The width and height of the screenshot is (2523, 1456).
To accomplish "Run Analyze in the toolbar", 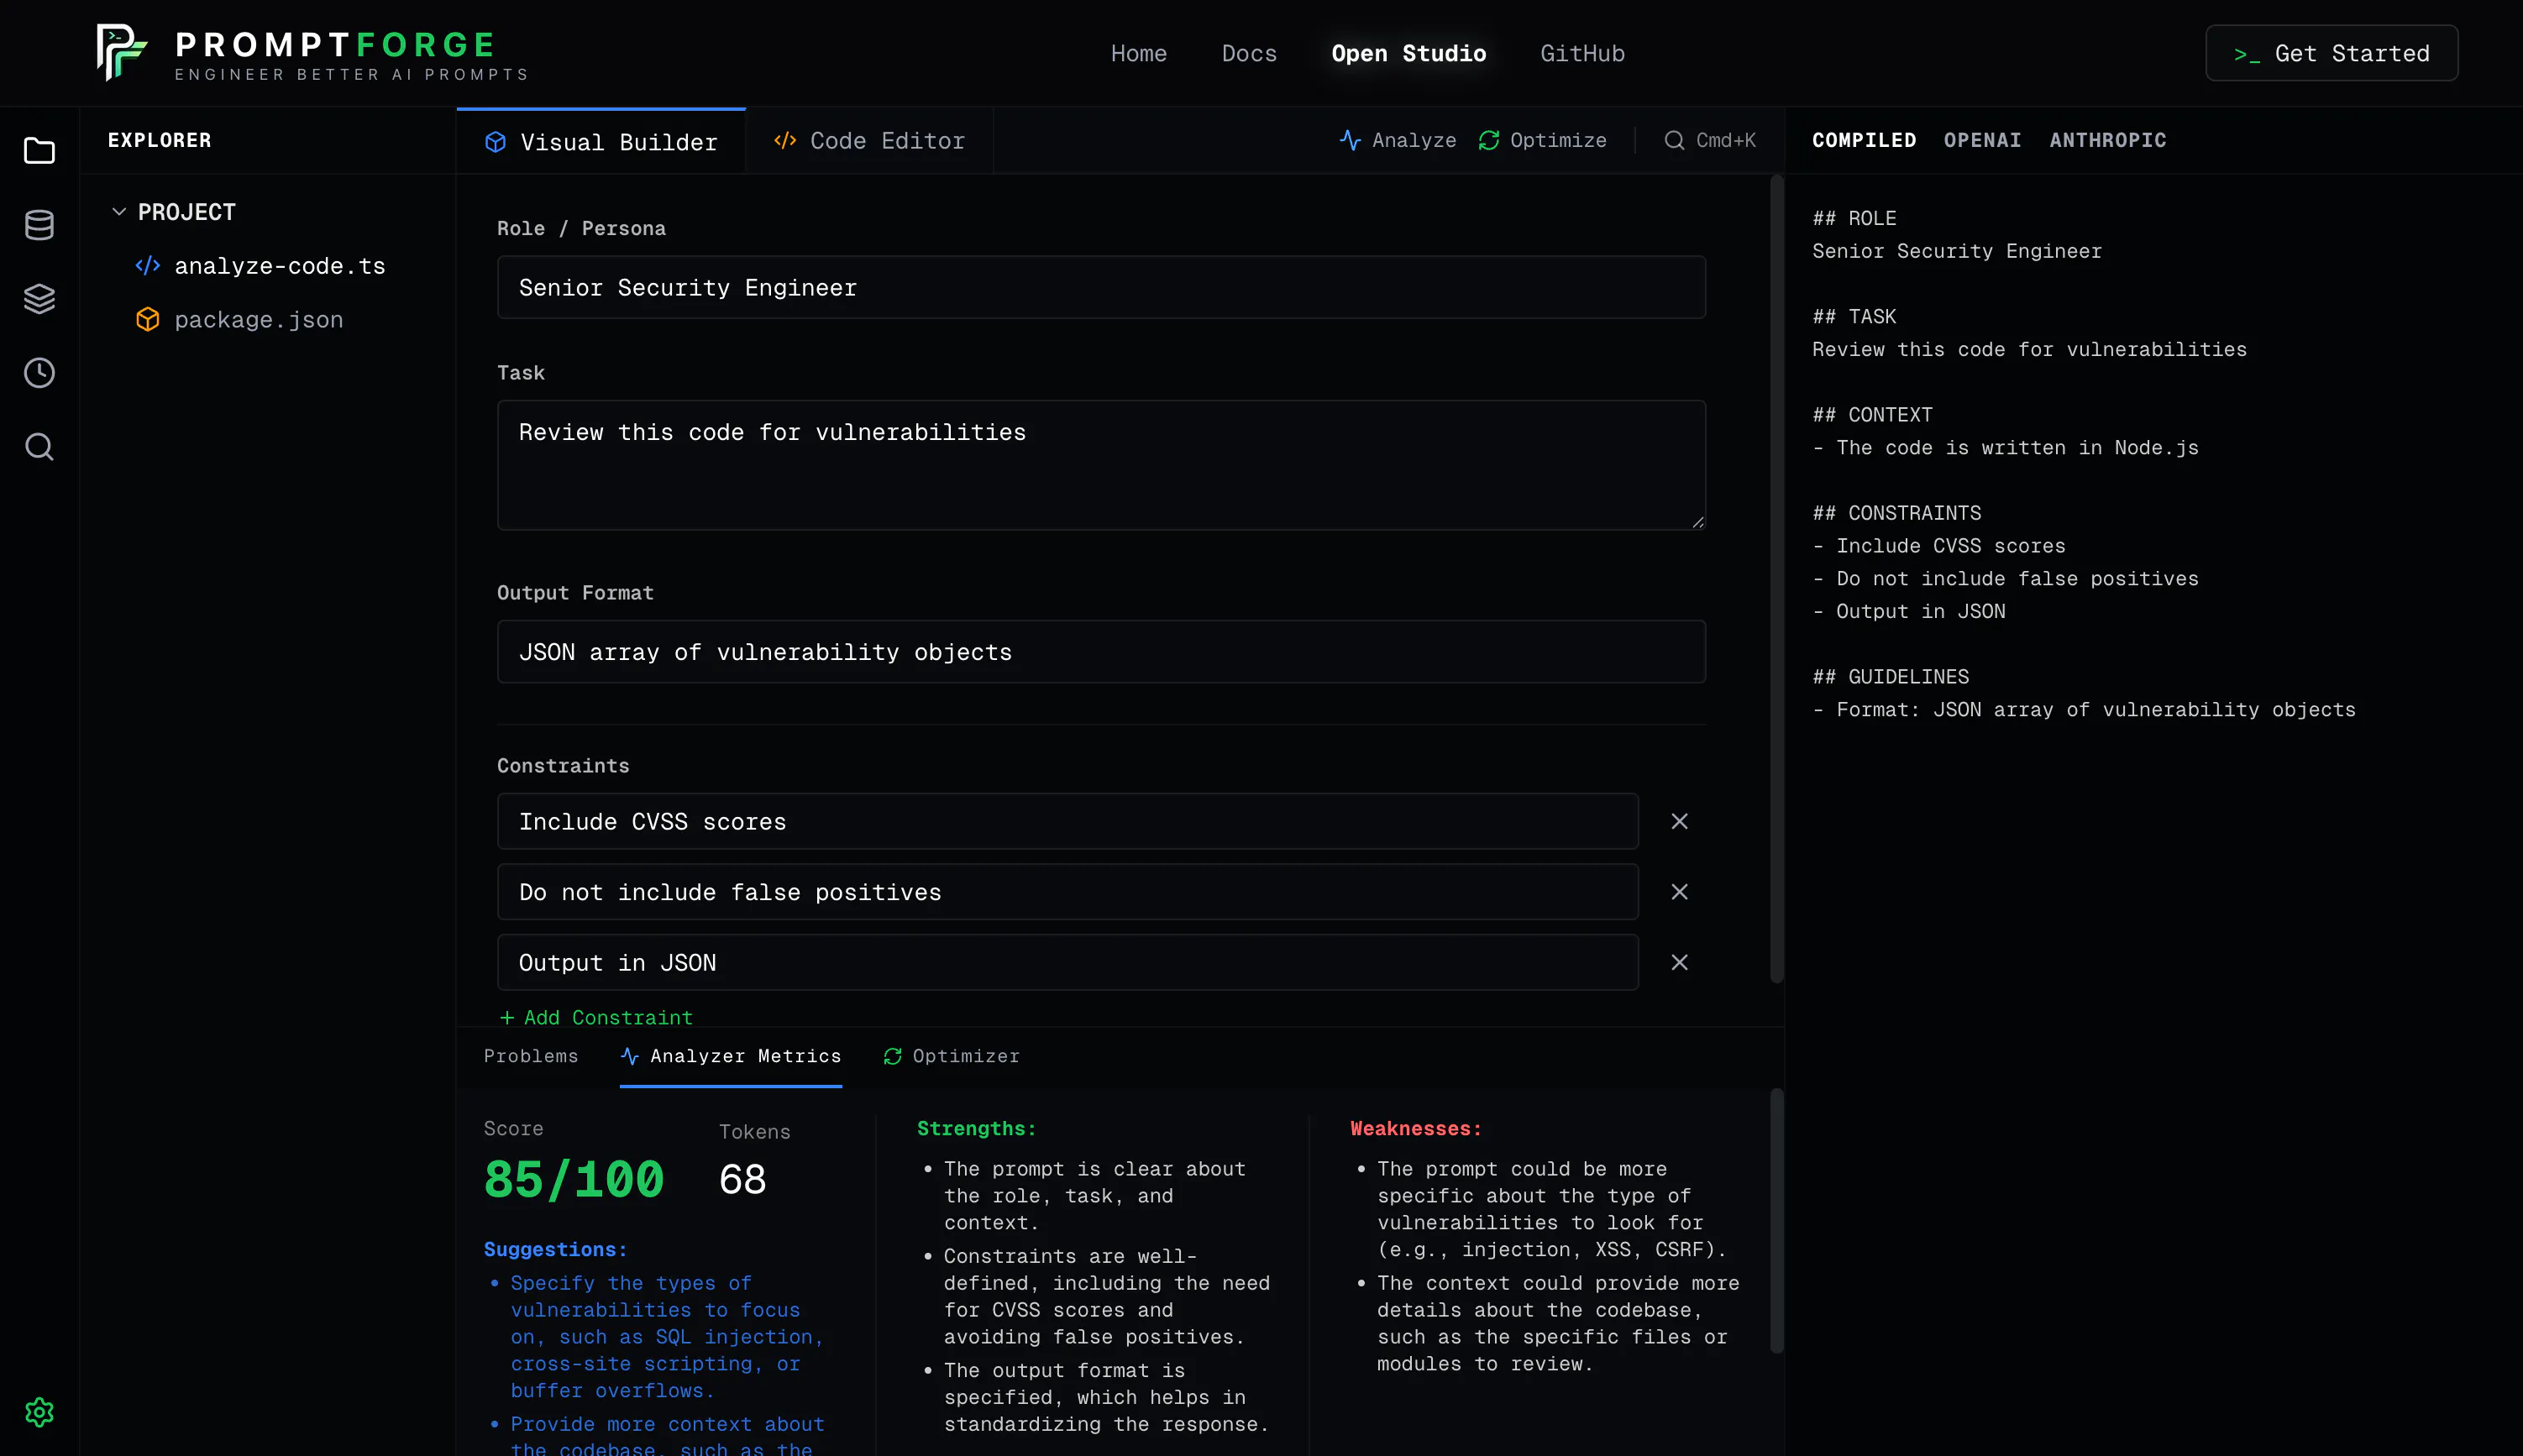I will 1398,140.
